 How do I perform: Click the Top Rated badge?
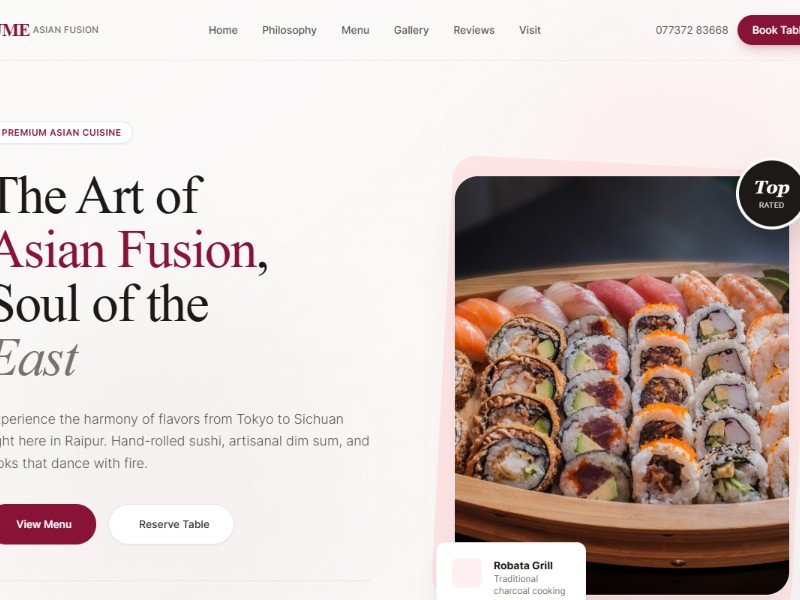point(770,194)
